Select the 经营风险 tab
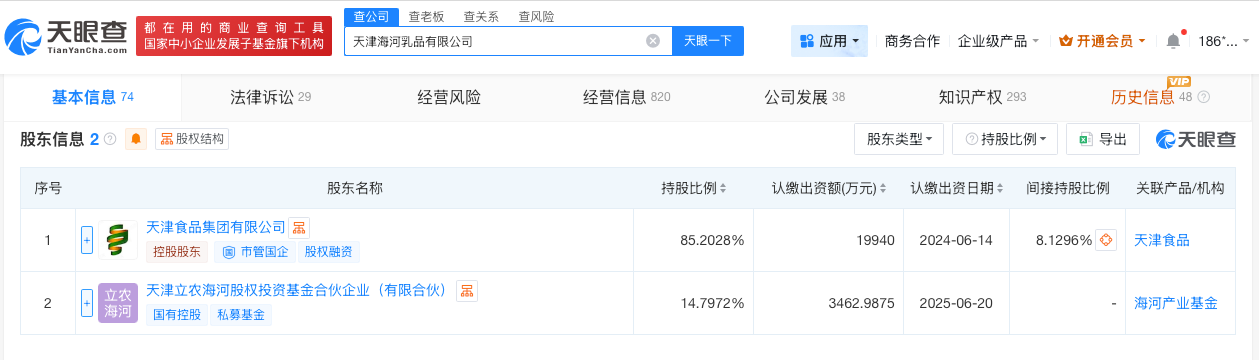 point(449,97)
